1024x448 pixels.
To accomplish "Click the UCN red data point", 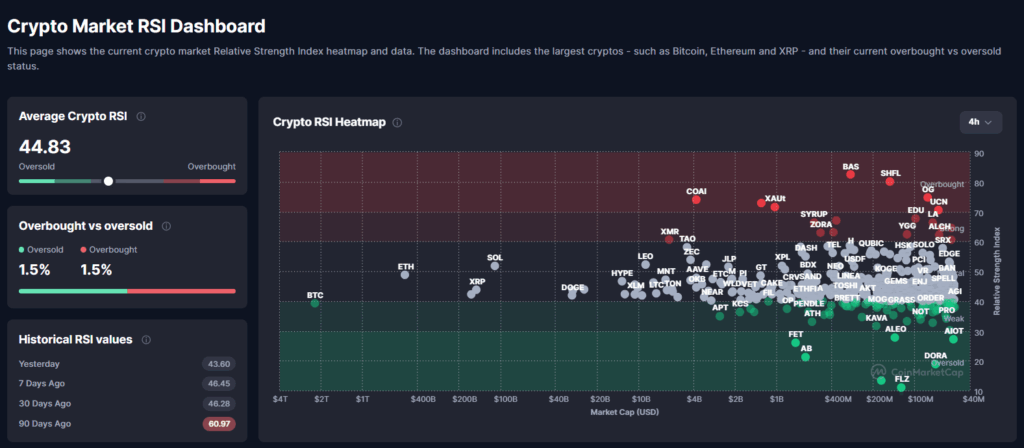I will point(938,210).
